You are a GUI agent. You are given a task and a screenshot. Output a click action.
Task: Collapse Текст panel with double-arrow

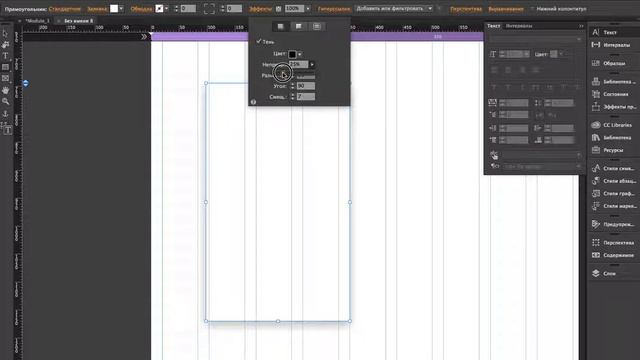tap(581, 26)
